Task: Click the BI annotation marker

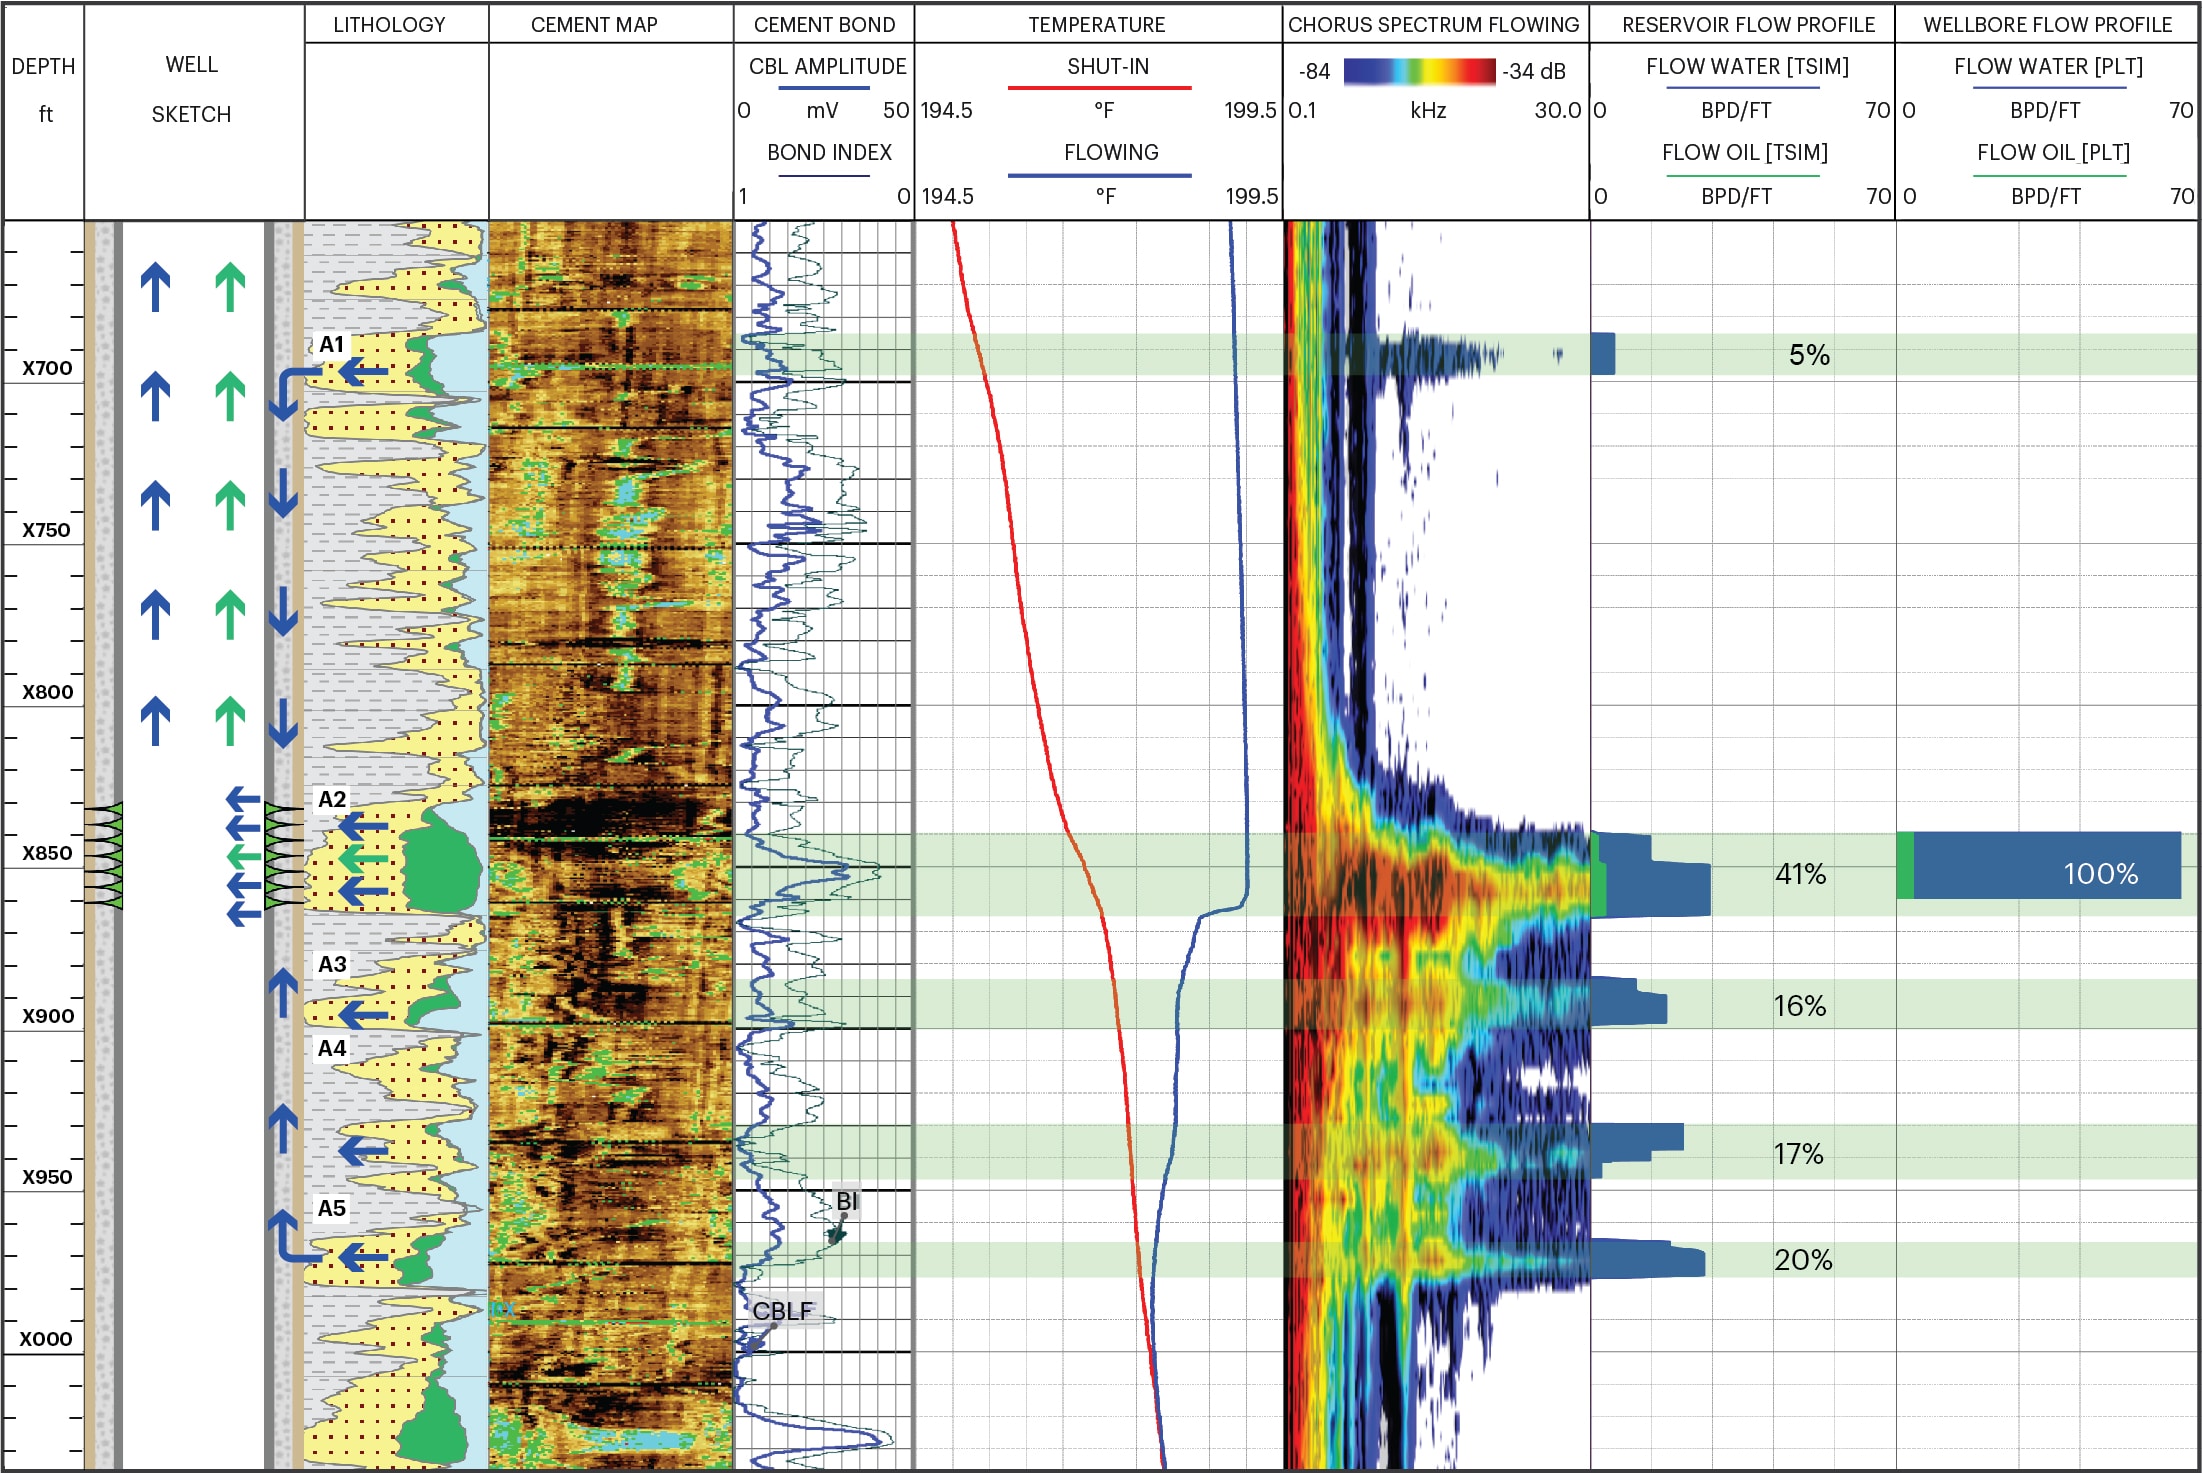Action: (x=846, y=1201)
